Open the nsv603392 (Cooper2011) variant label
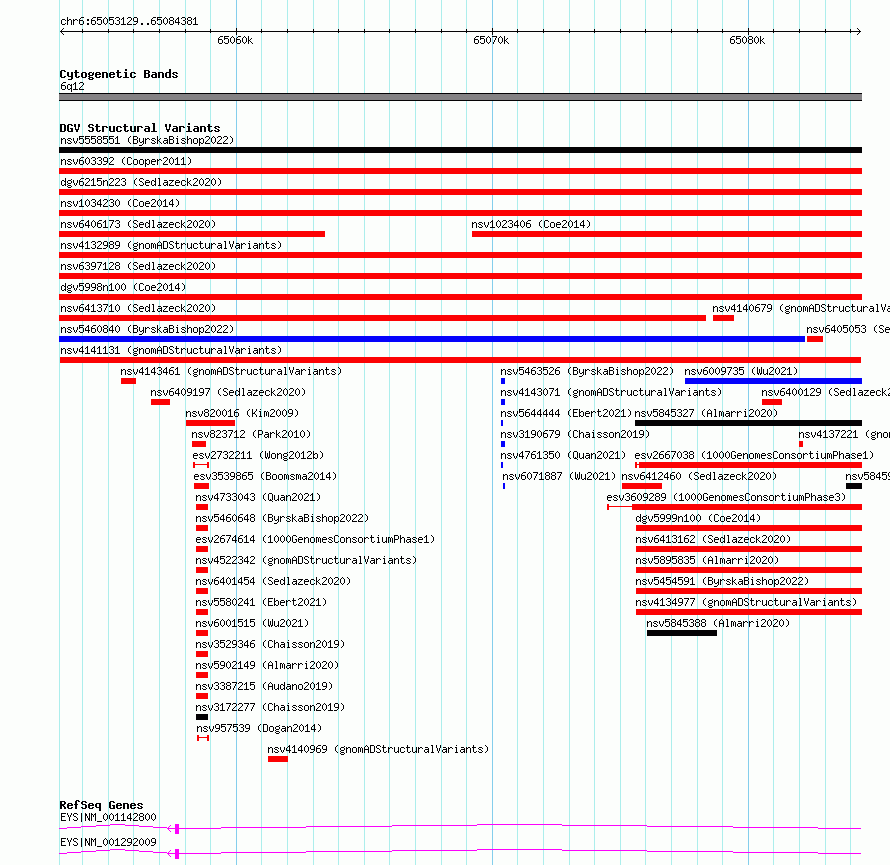Image resolution: width=890 pixels, height=865 pixels. coord(126,161)
